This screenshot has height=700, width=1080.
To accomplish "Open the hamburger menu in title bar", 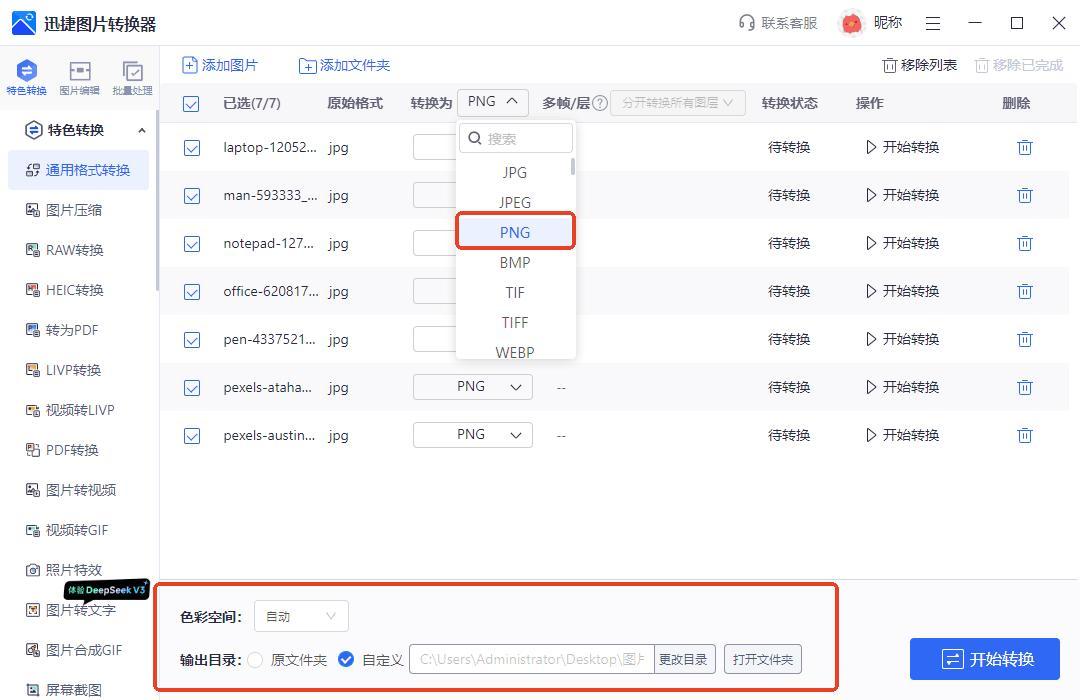I will pos(932,23).
